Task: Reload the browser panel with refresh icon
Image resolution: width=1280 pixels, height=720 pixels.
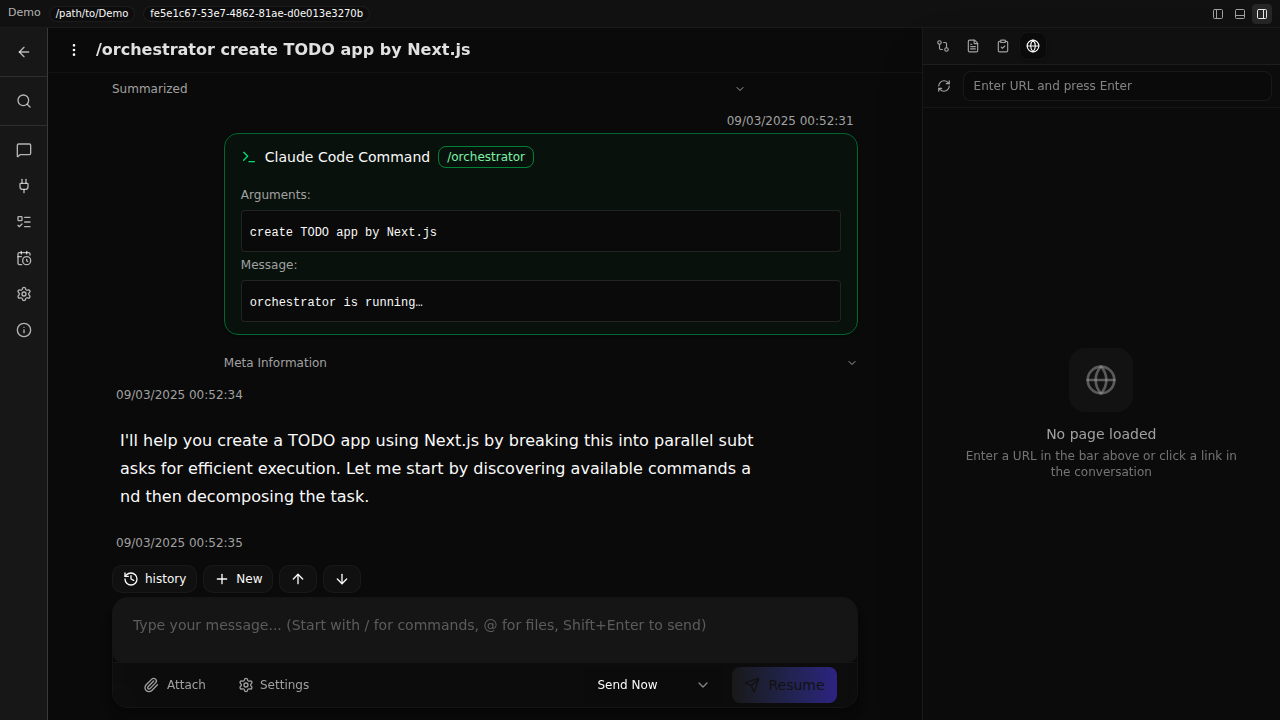Action: point(944,86)
